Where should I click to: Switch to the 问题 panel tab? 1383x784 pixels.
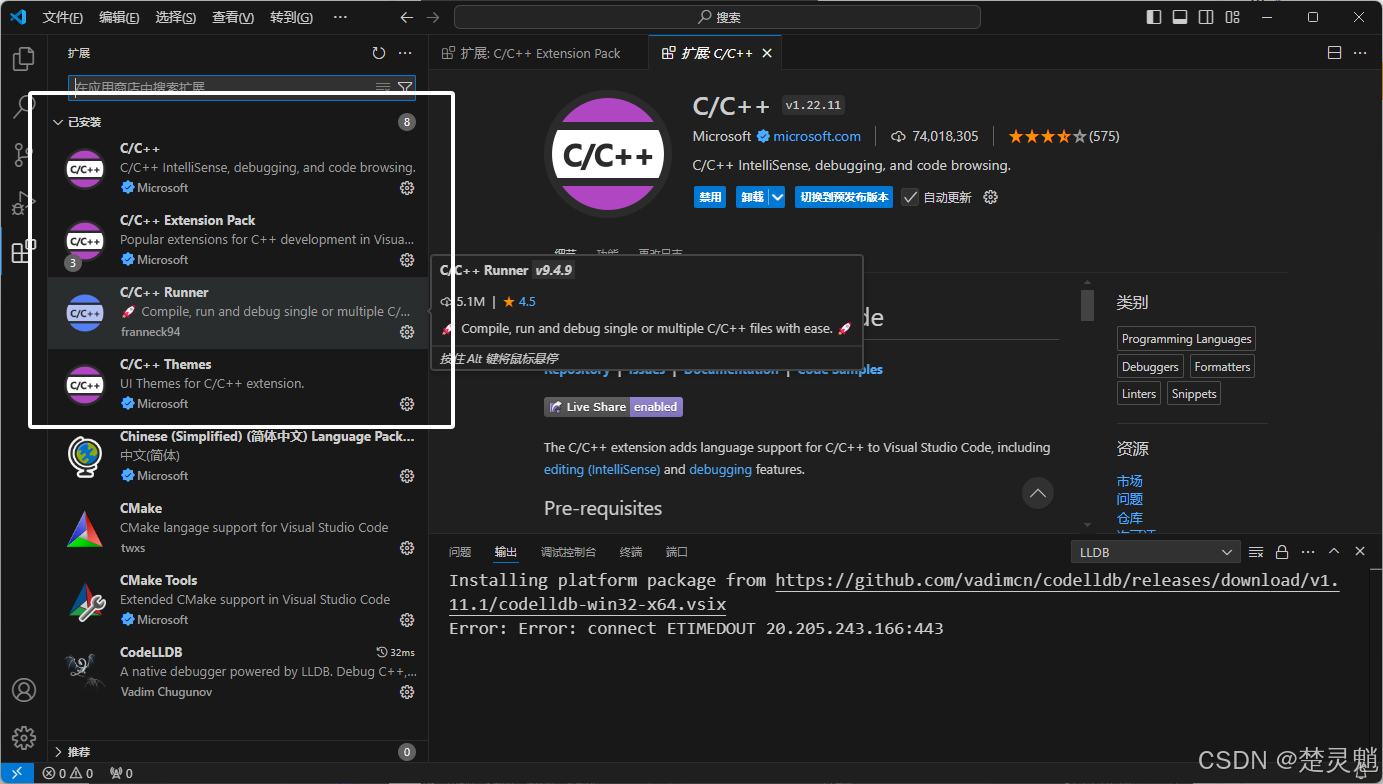pyautogui.click(x=460, y=552)
